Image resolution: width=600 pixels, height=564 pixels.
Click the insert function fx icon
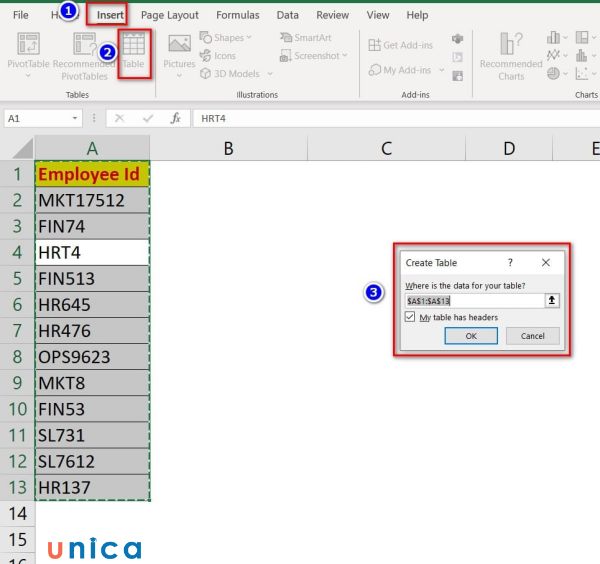(175, 118)
